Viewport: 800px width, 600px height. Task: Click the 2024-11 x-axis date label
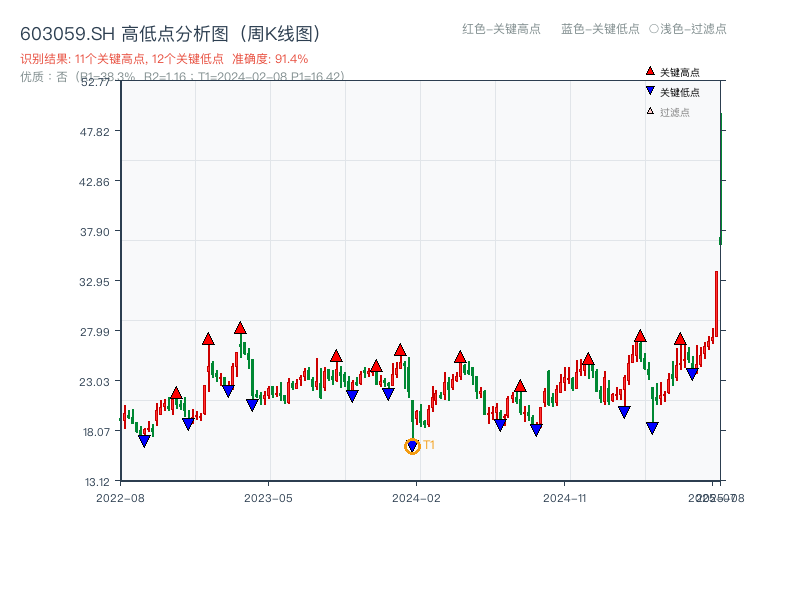[x=565, y=498]
